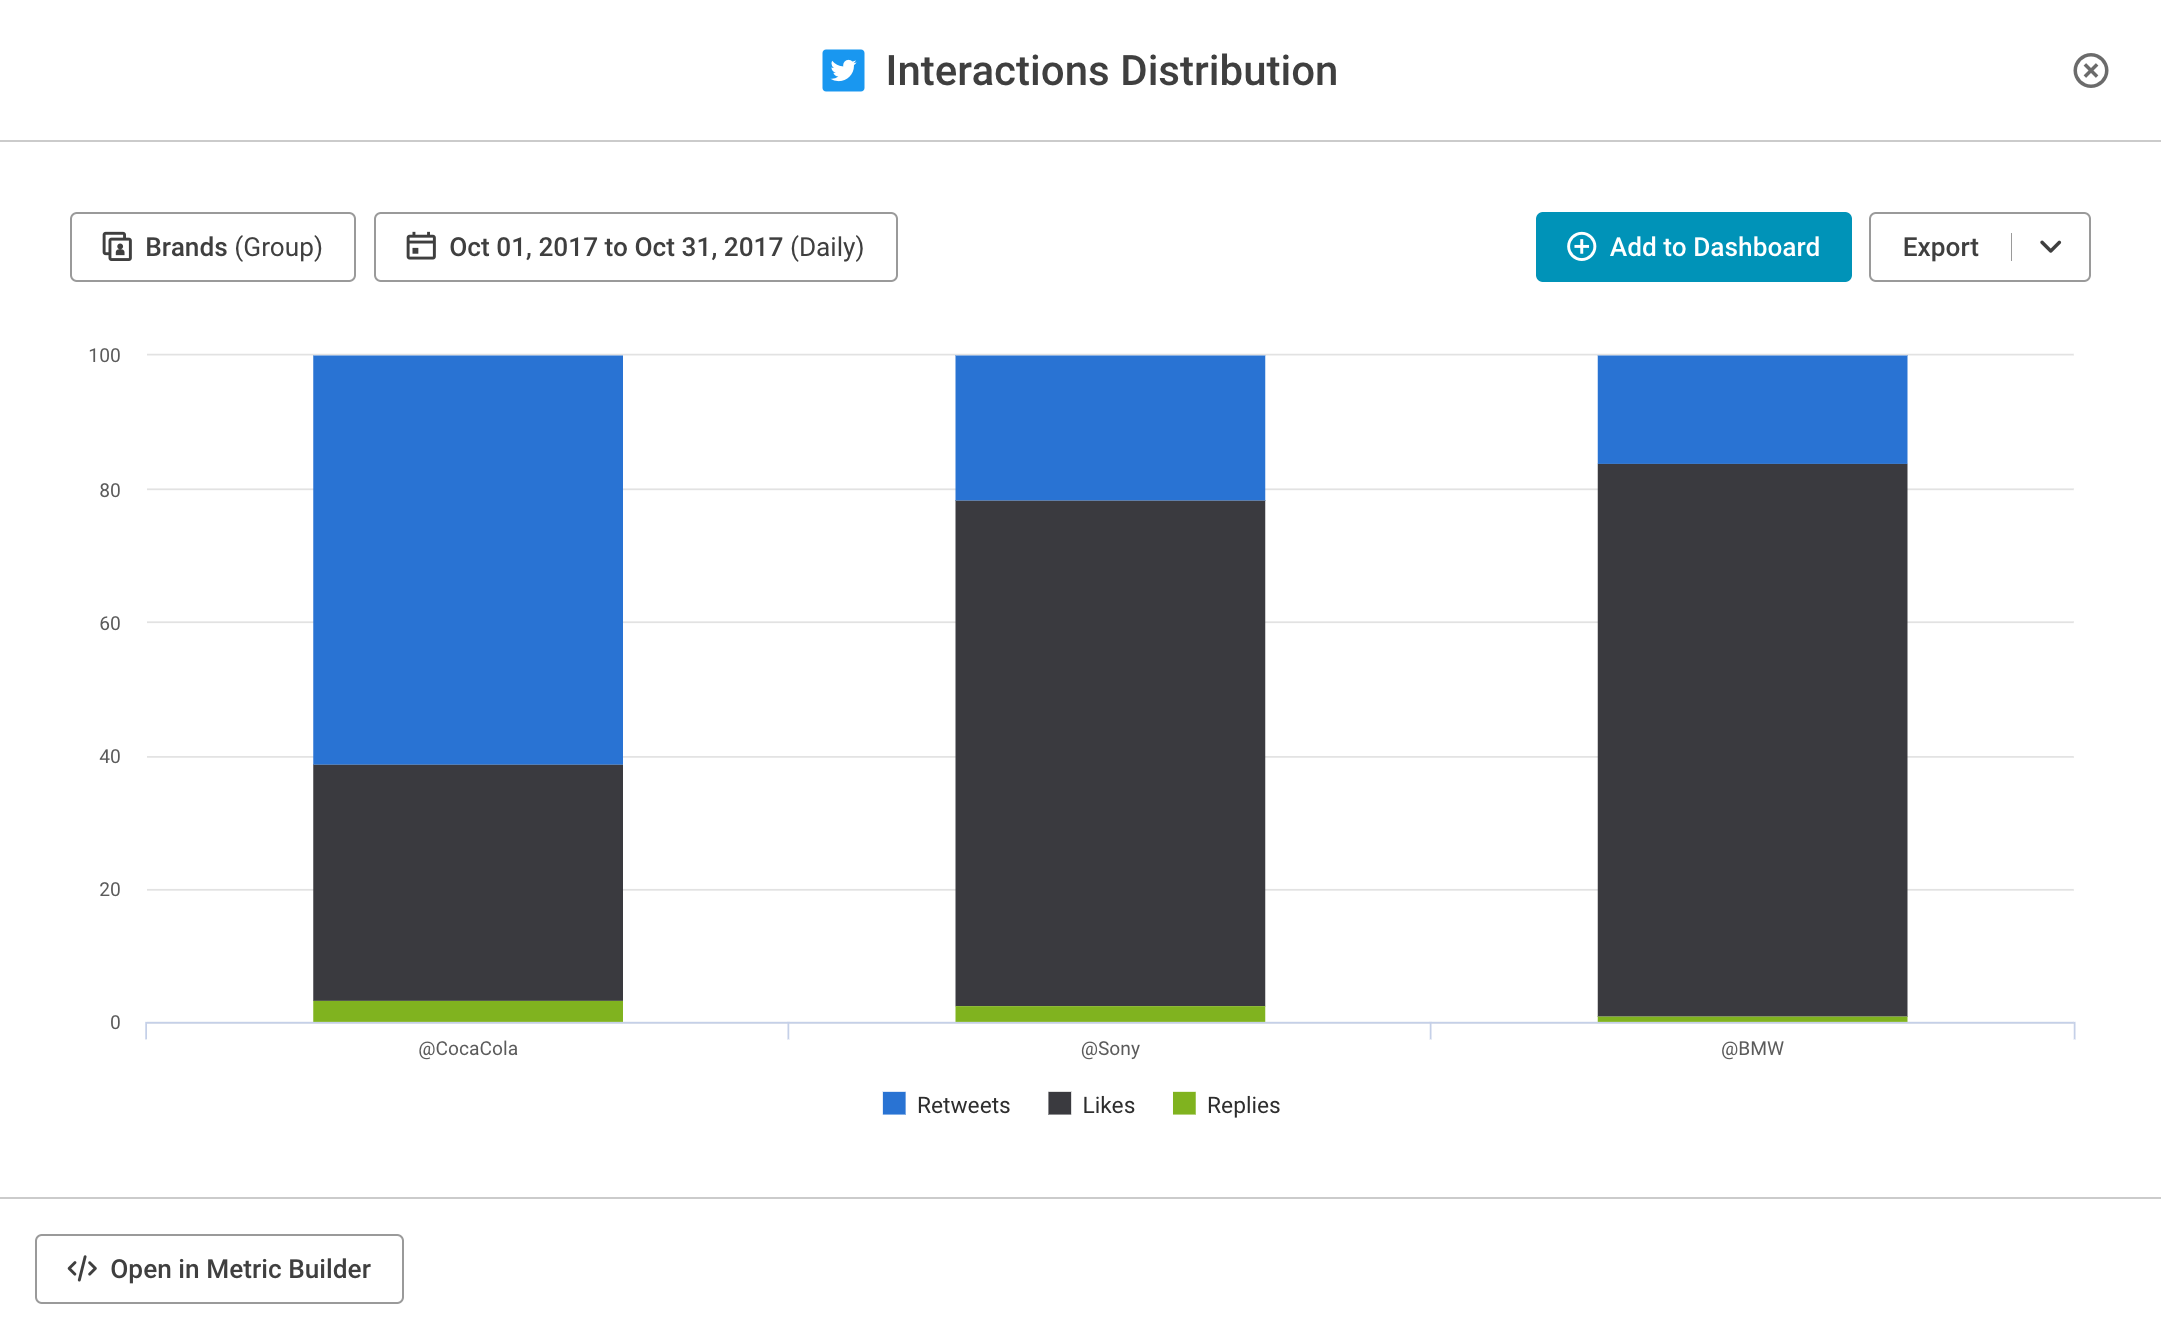Select @Sony Likes bar segment
The image size is (2161, 1338).
click(x=1110, y=753)
